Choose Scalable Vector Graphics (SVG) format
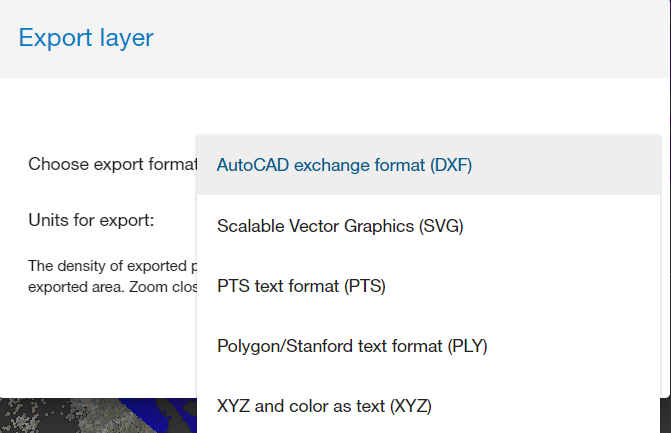This screenshot has height=433, width=671. [340, 226]
